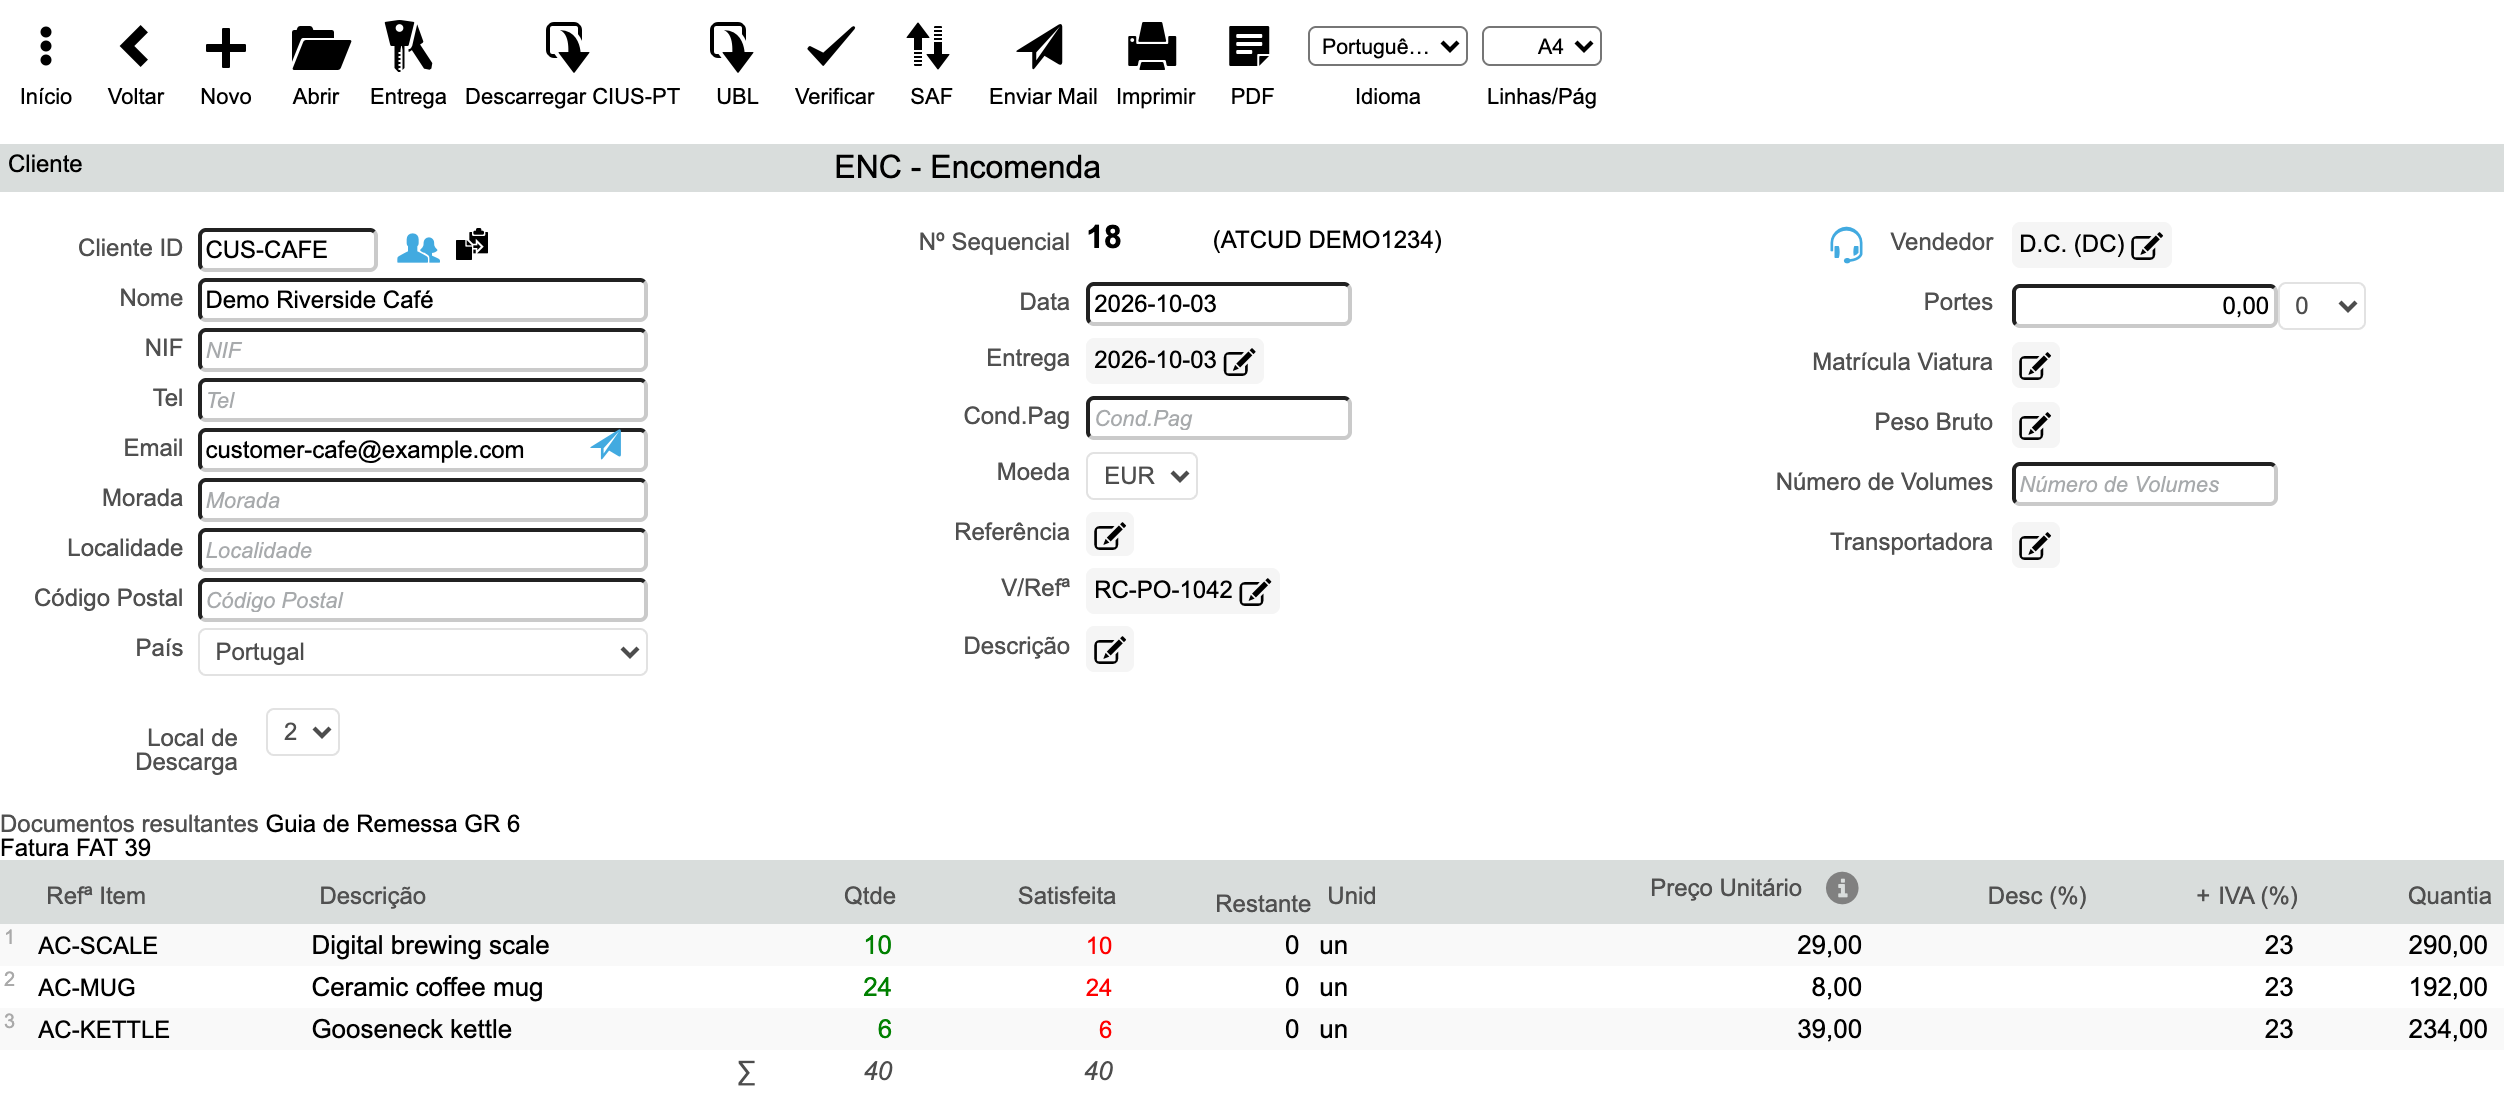Open the Guia de Remessa GR 6 link
The image size is (2504, 1108).
coord(392,823)
